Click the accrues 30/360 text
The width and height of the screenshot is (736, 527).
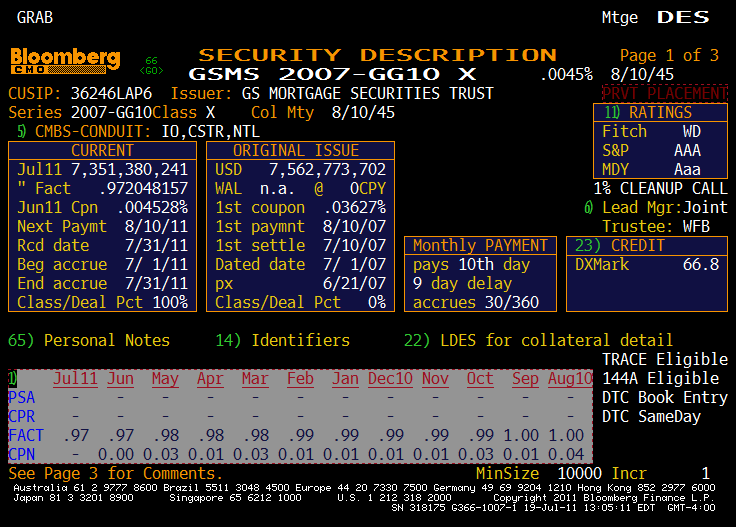[x=475, y=302]
